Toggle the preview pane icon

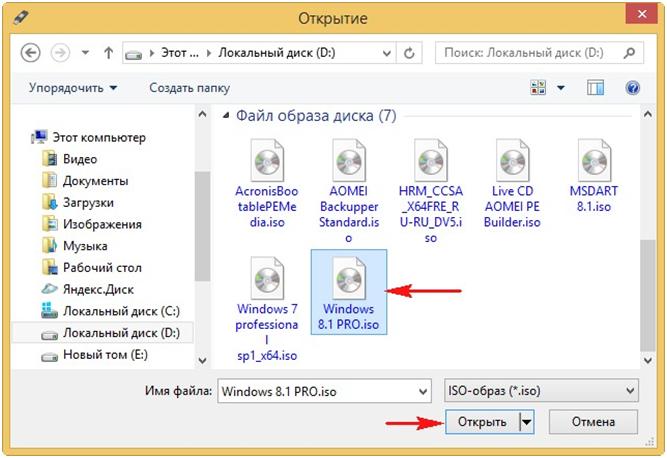(595, 88)
